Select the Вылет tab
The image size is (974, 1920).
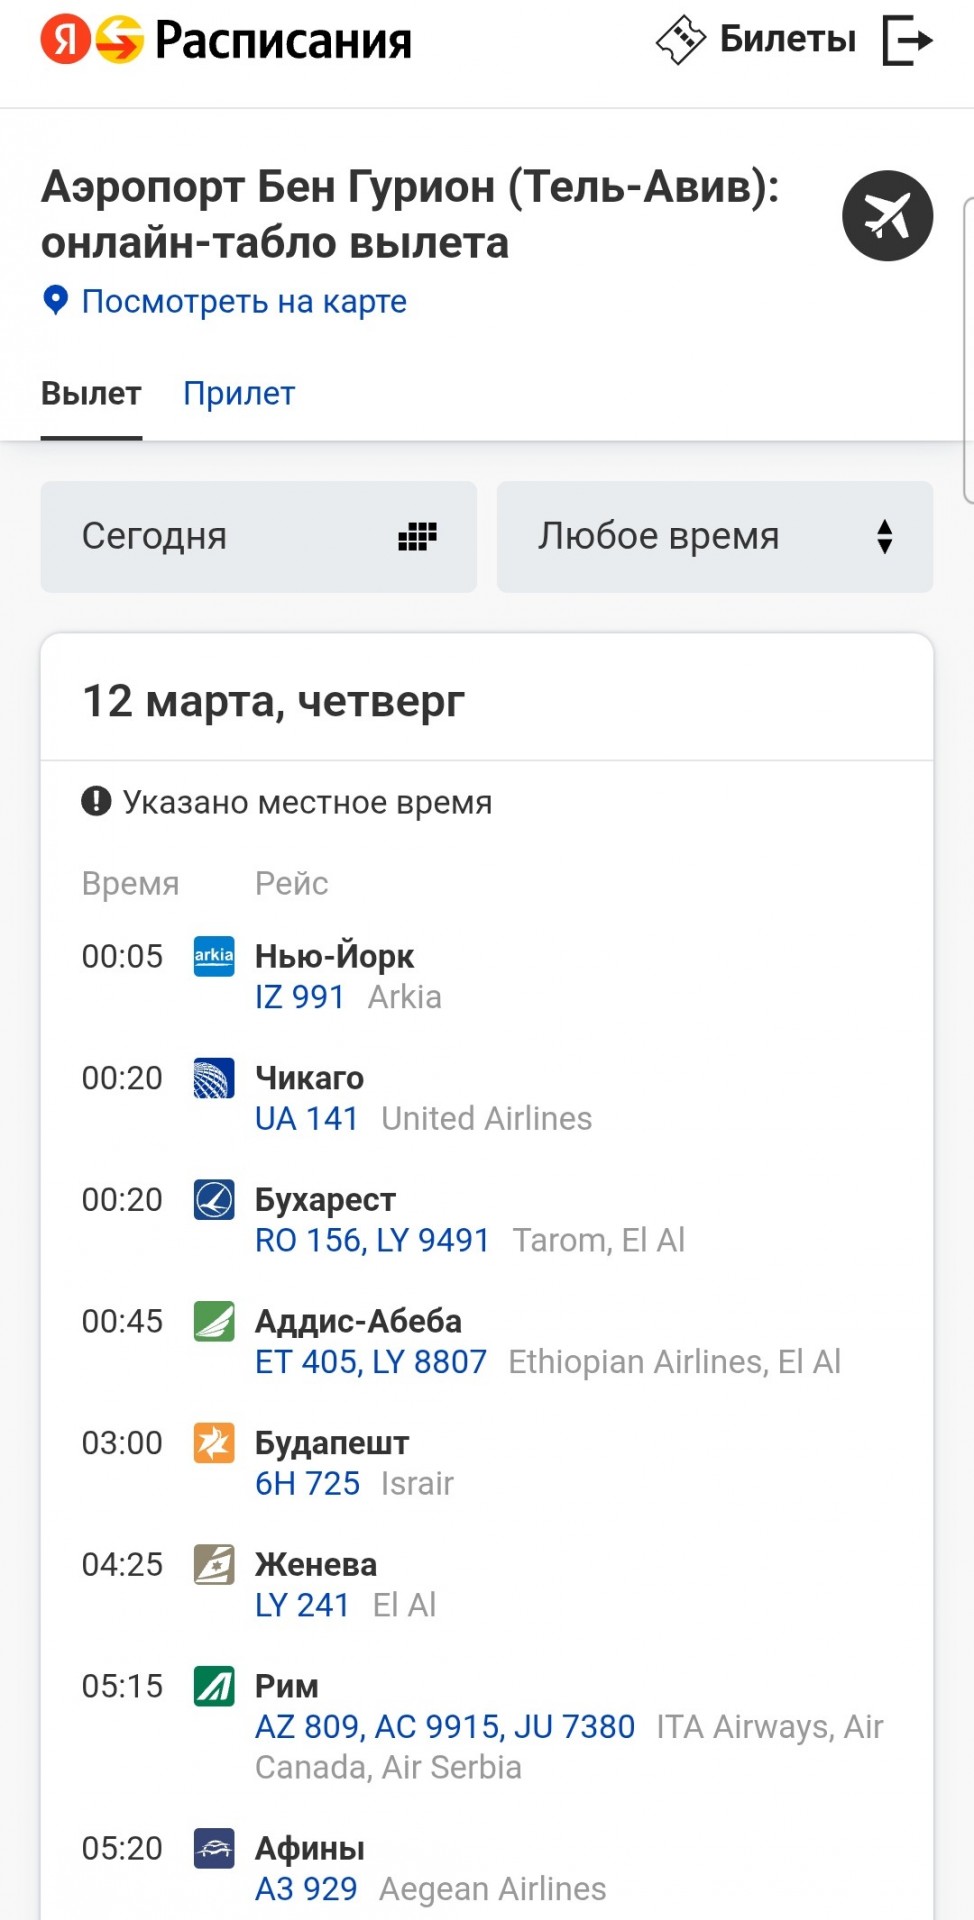click(91, 393)
